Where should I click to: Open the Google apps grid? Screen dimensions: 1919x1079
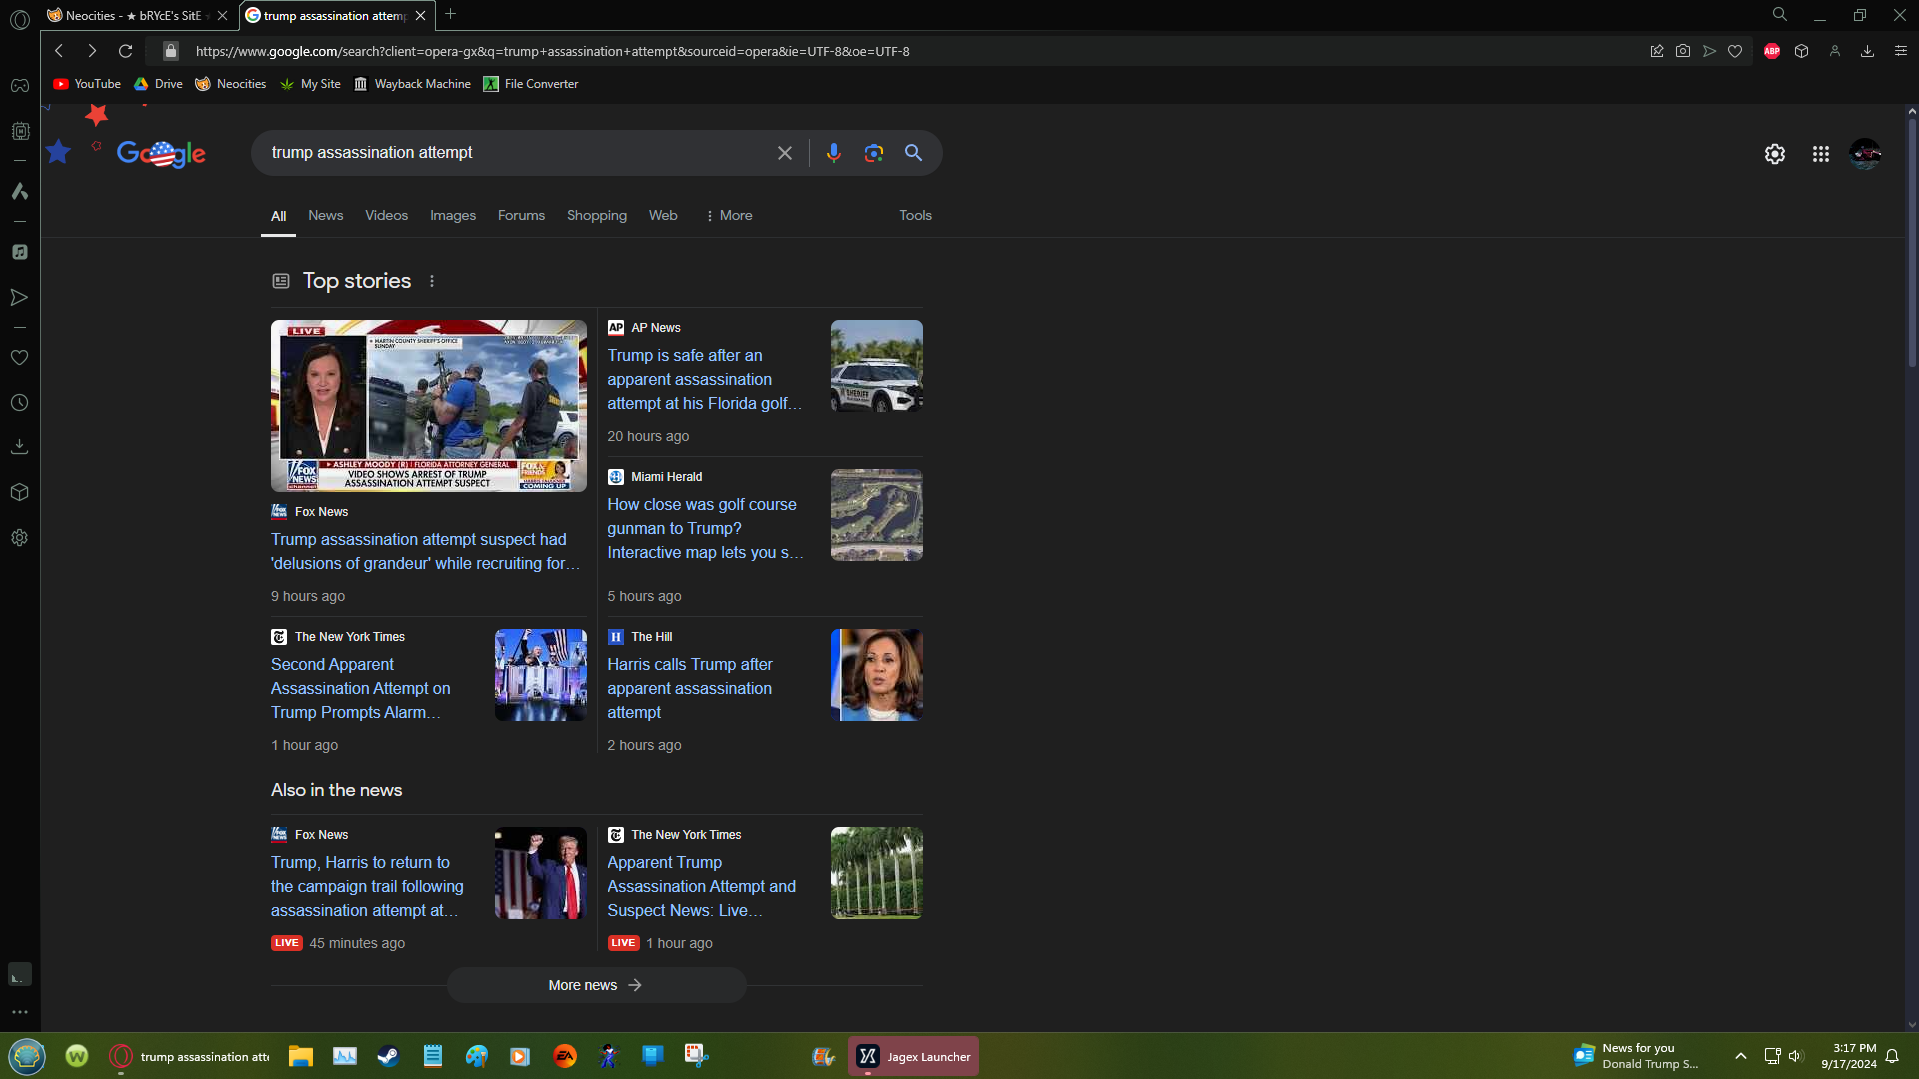coord(1820,154)
